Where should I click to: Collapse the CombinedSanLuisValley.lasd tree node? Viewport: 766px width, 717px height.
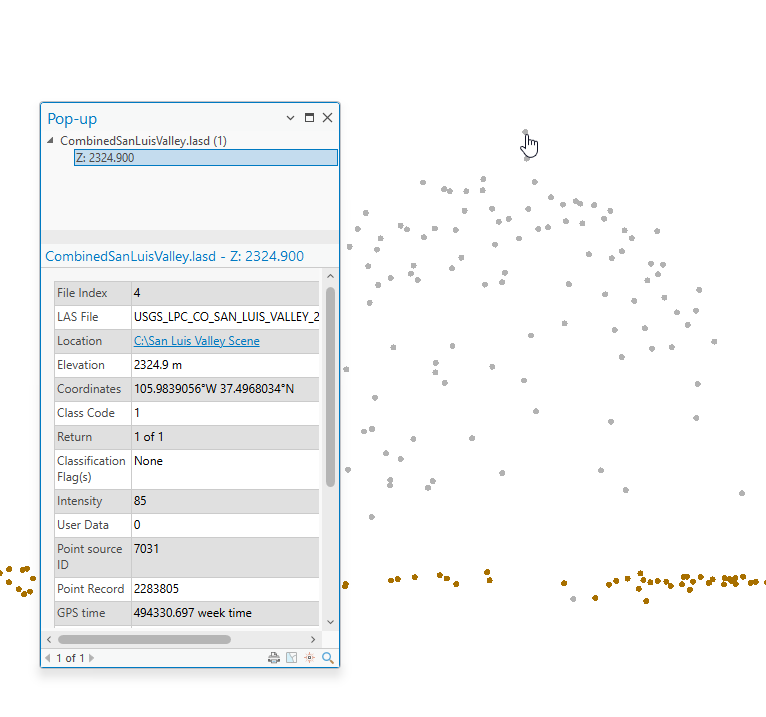50,141
